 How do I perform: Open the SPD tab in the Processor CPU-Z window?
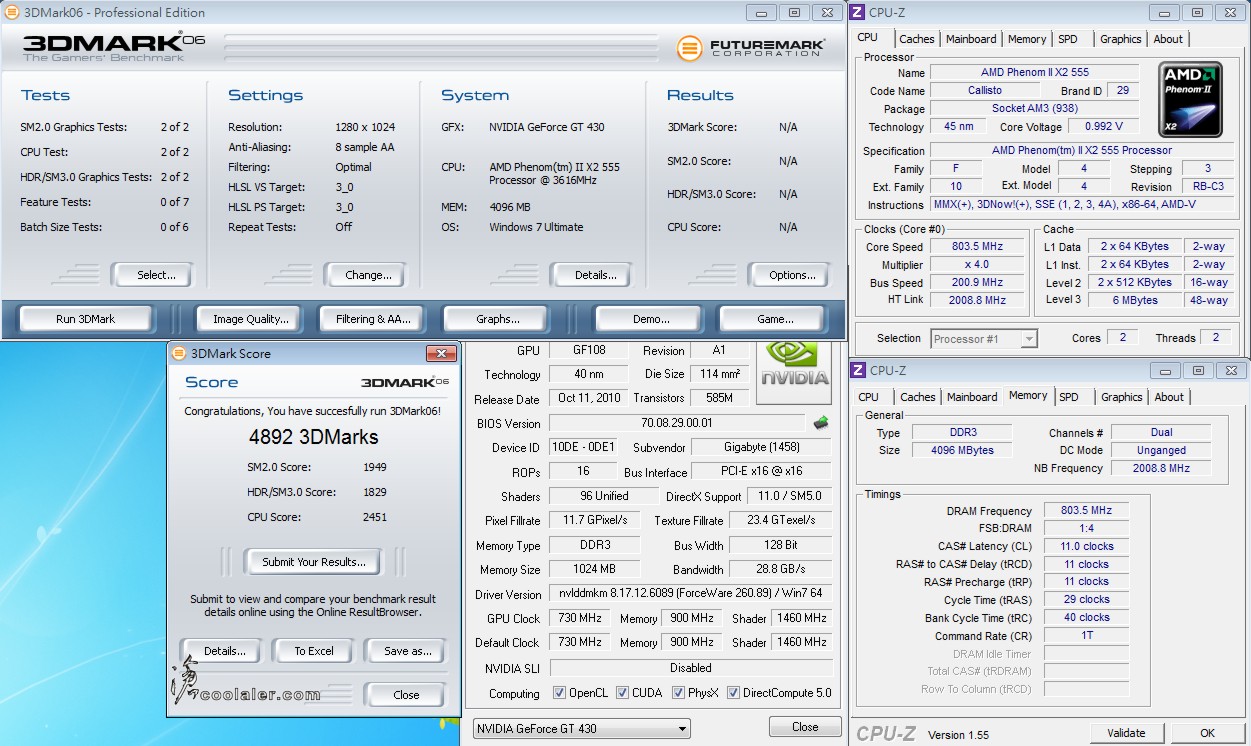click(x=1068, y=39)
